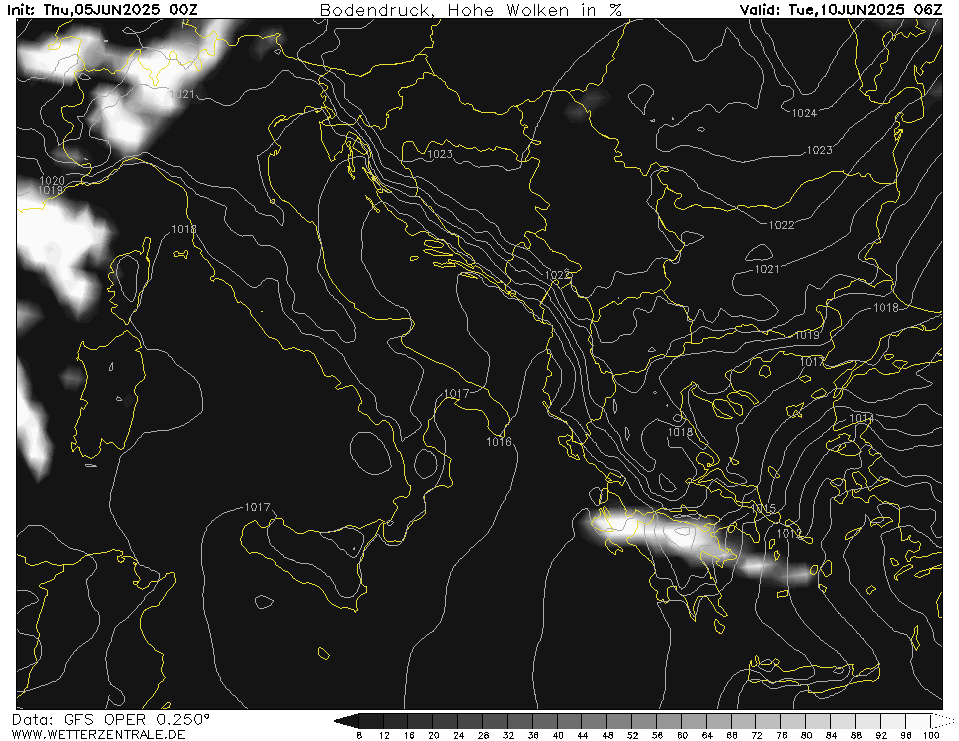Click the color scale label '52'
959x741 pixels.
pos(632,735)
